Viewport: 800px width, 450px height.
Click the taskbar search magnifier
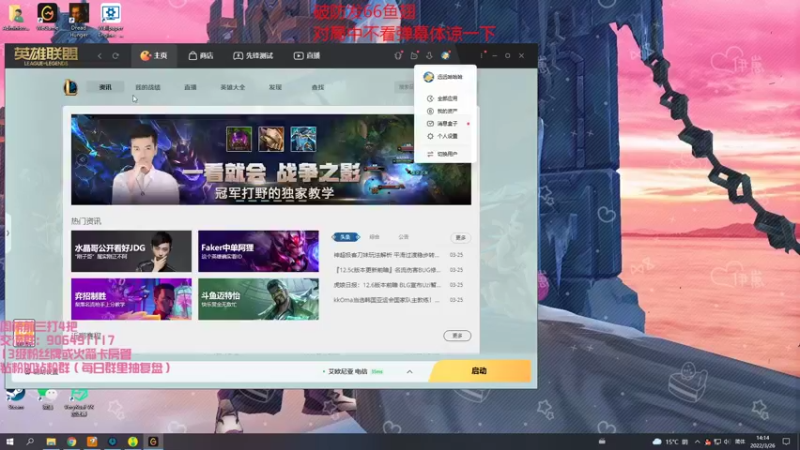pos(30,441)
